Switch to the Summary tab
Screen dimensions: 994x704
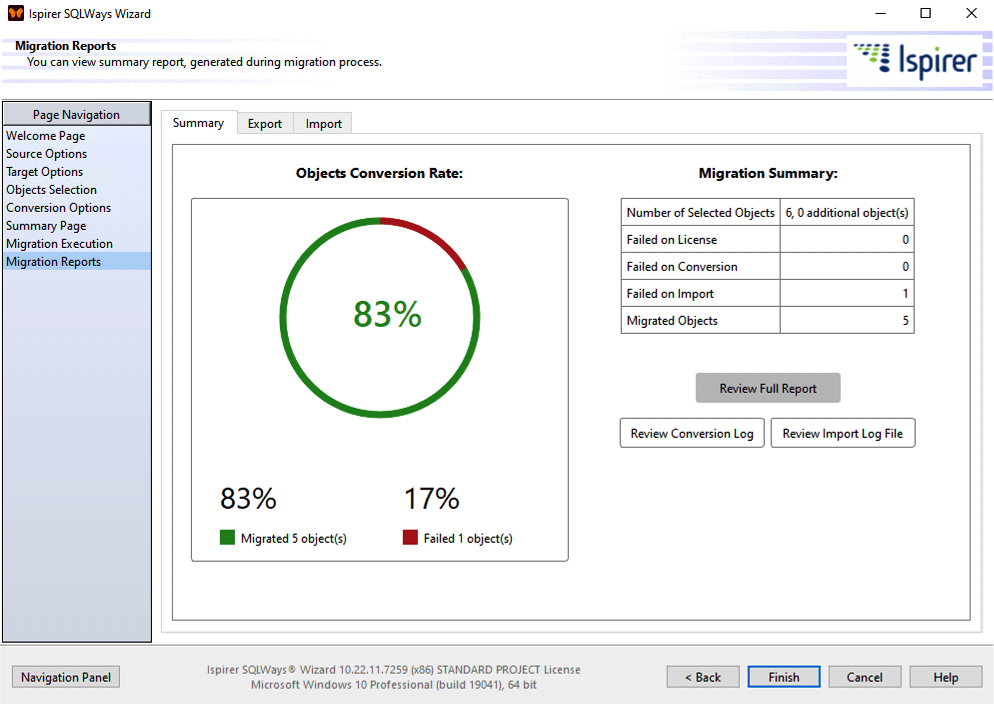coord(198,123)
